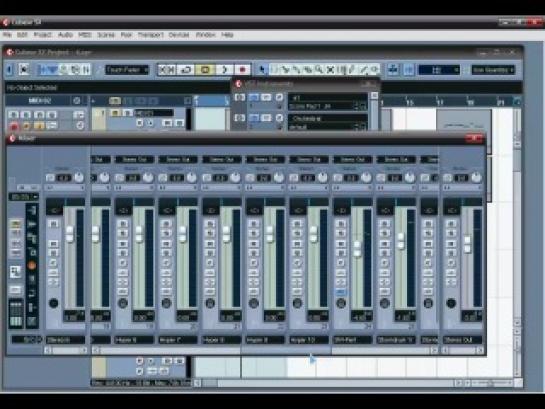Click the Activate Project button at toolbar left
The image size is (545, 409).
9,69
